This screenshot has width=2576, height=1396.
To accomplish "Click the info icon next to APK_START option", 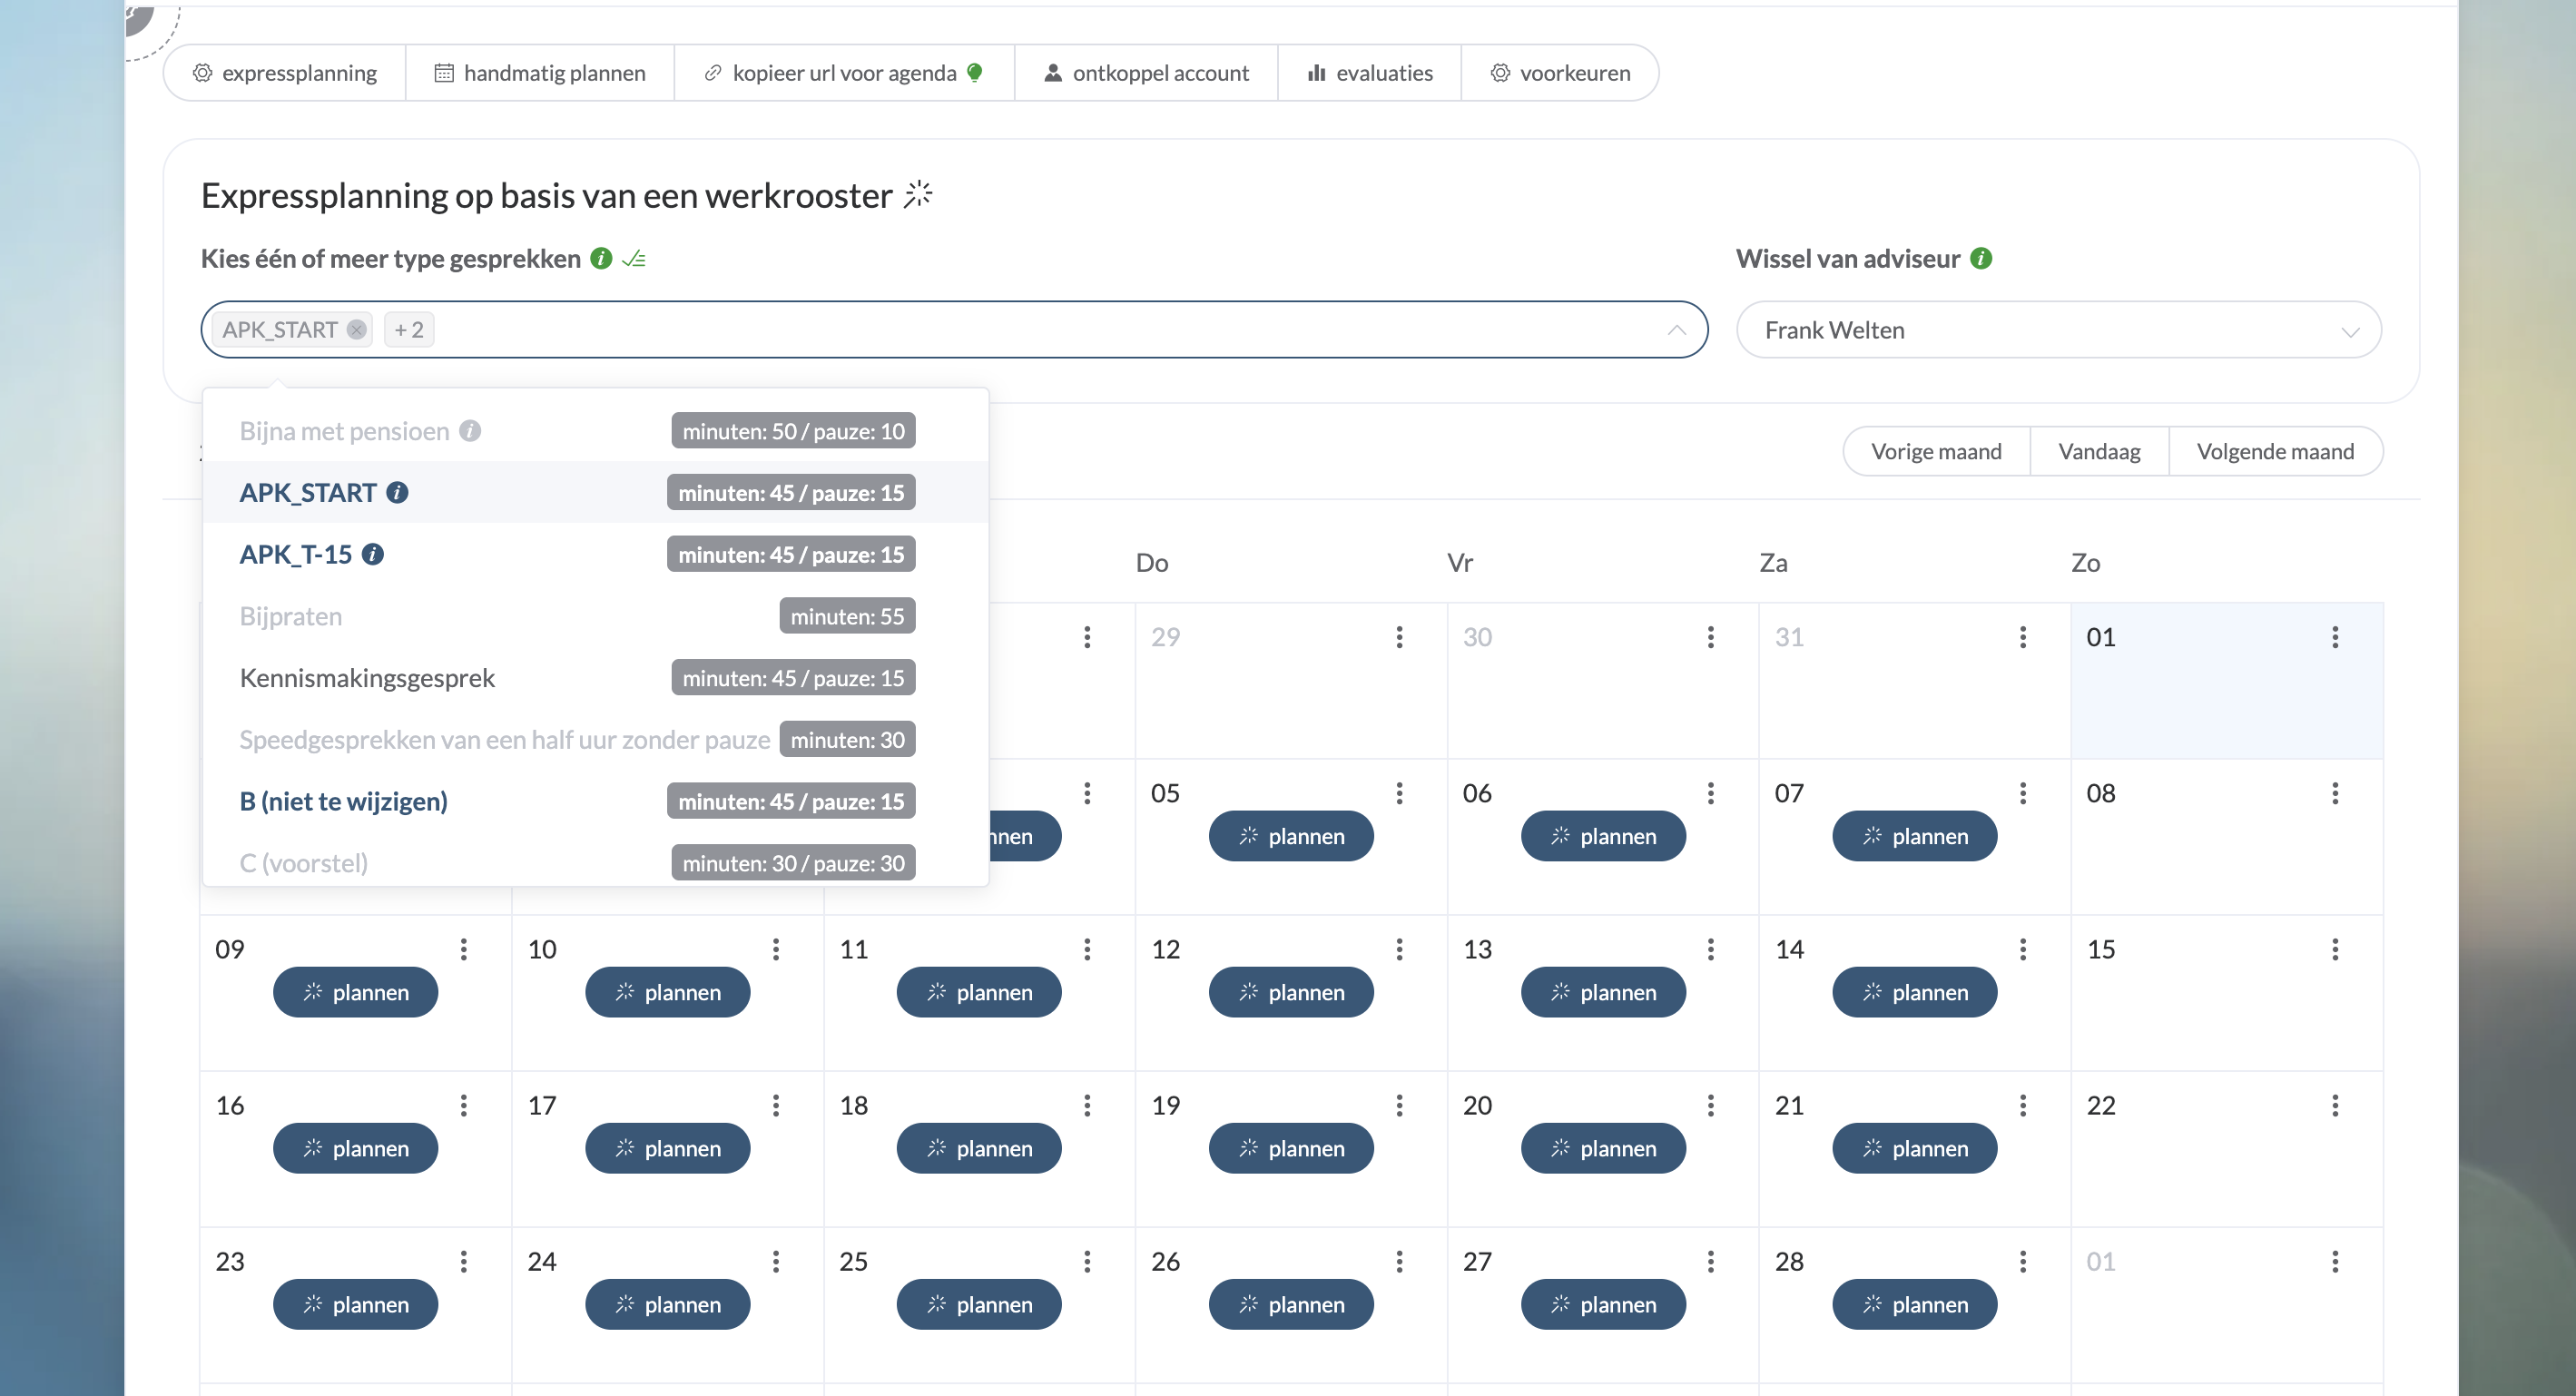I will [x=397, y=493].
